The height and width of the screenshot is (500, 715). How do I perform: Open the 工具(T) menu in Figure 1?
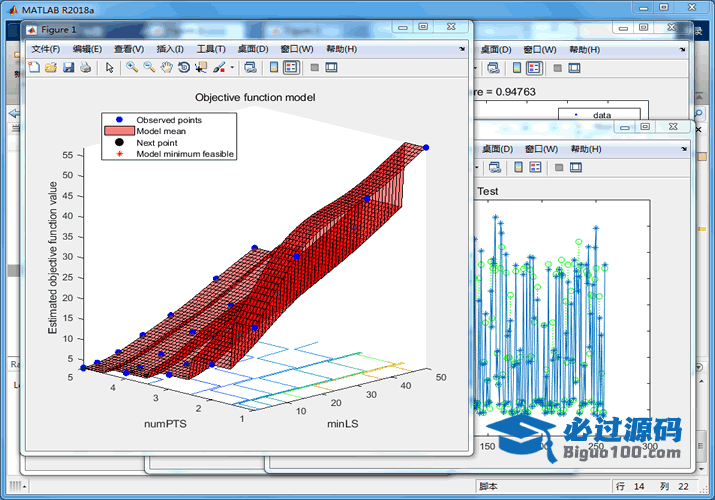coord(211,49)
